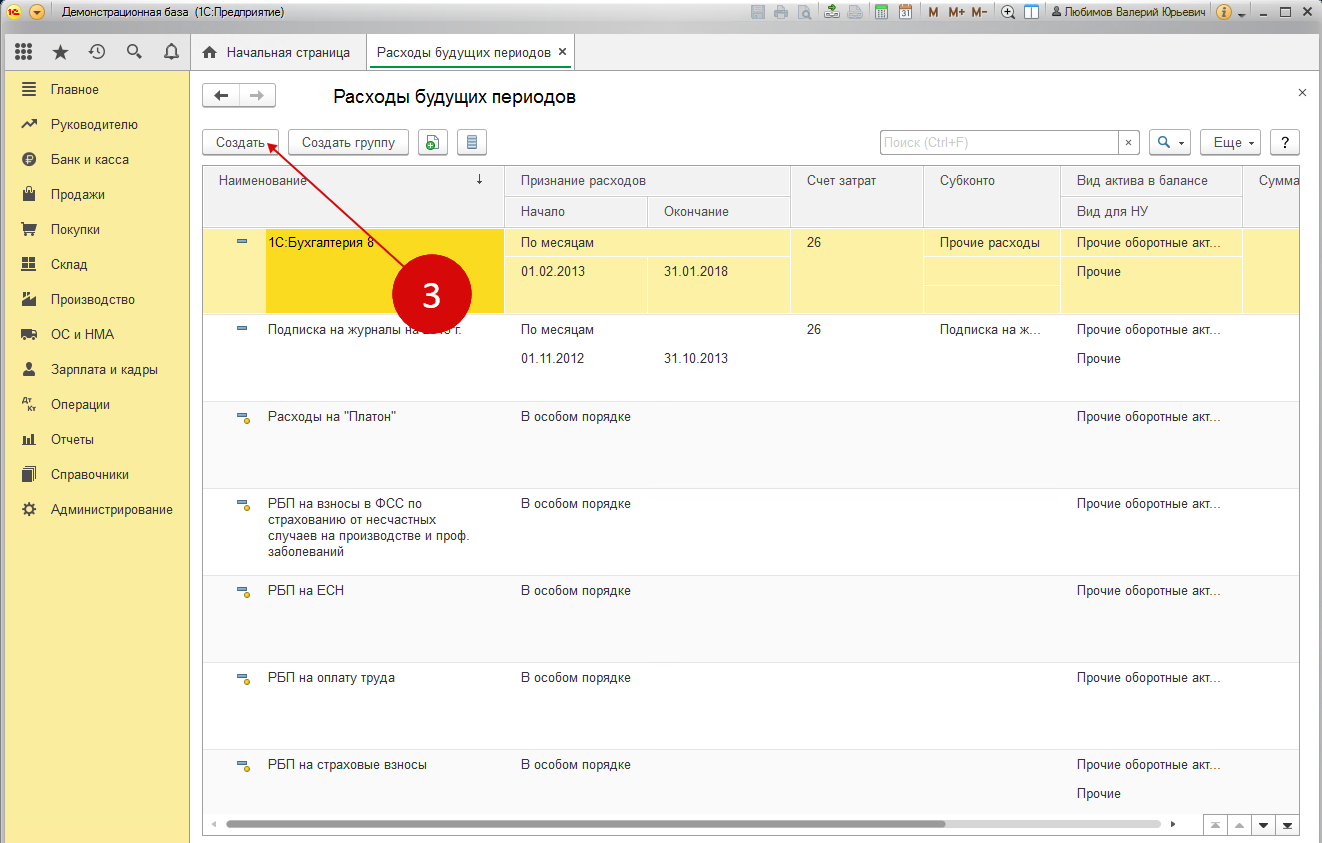Open the Отчеты section

(x=95, y=439)
